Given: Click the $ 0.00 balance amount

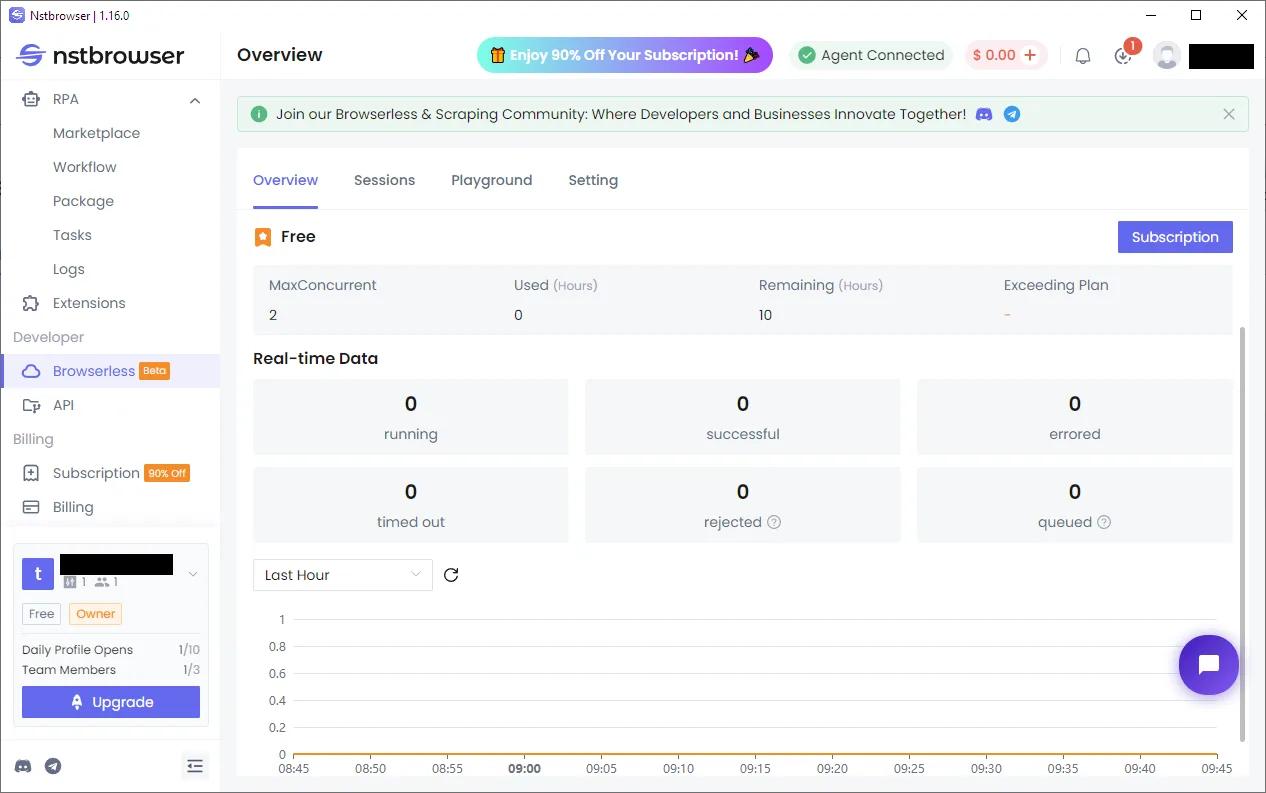Looking at the screenshot, I should (x=994, y=55).
